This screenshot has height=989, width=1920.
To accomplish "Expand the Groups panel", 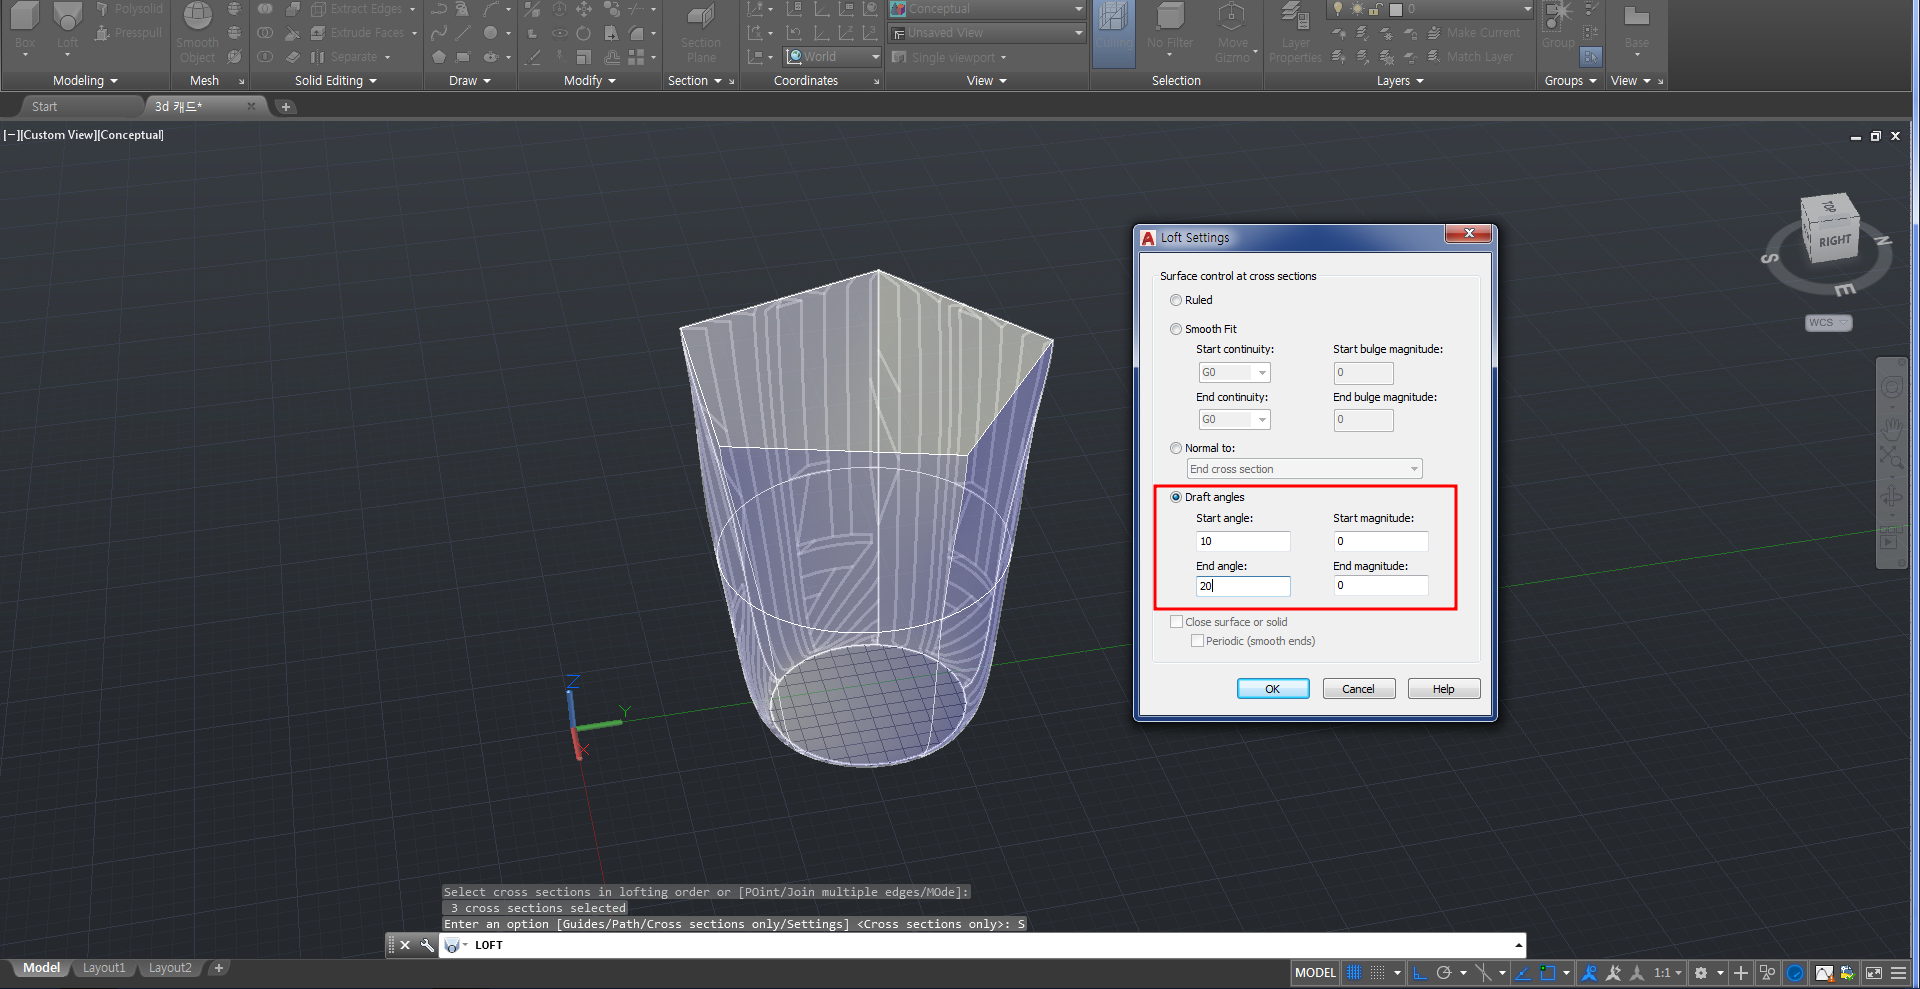I will (x=1570, y=81).
